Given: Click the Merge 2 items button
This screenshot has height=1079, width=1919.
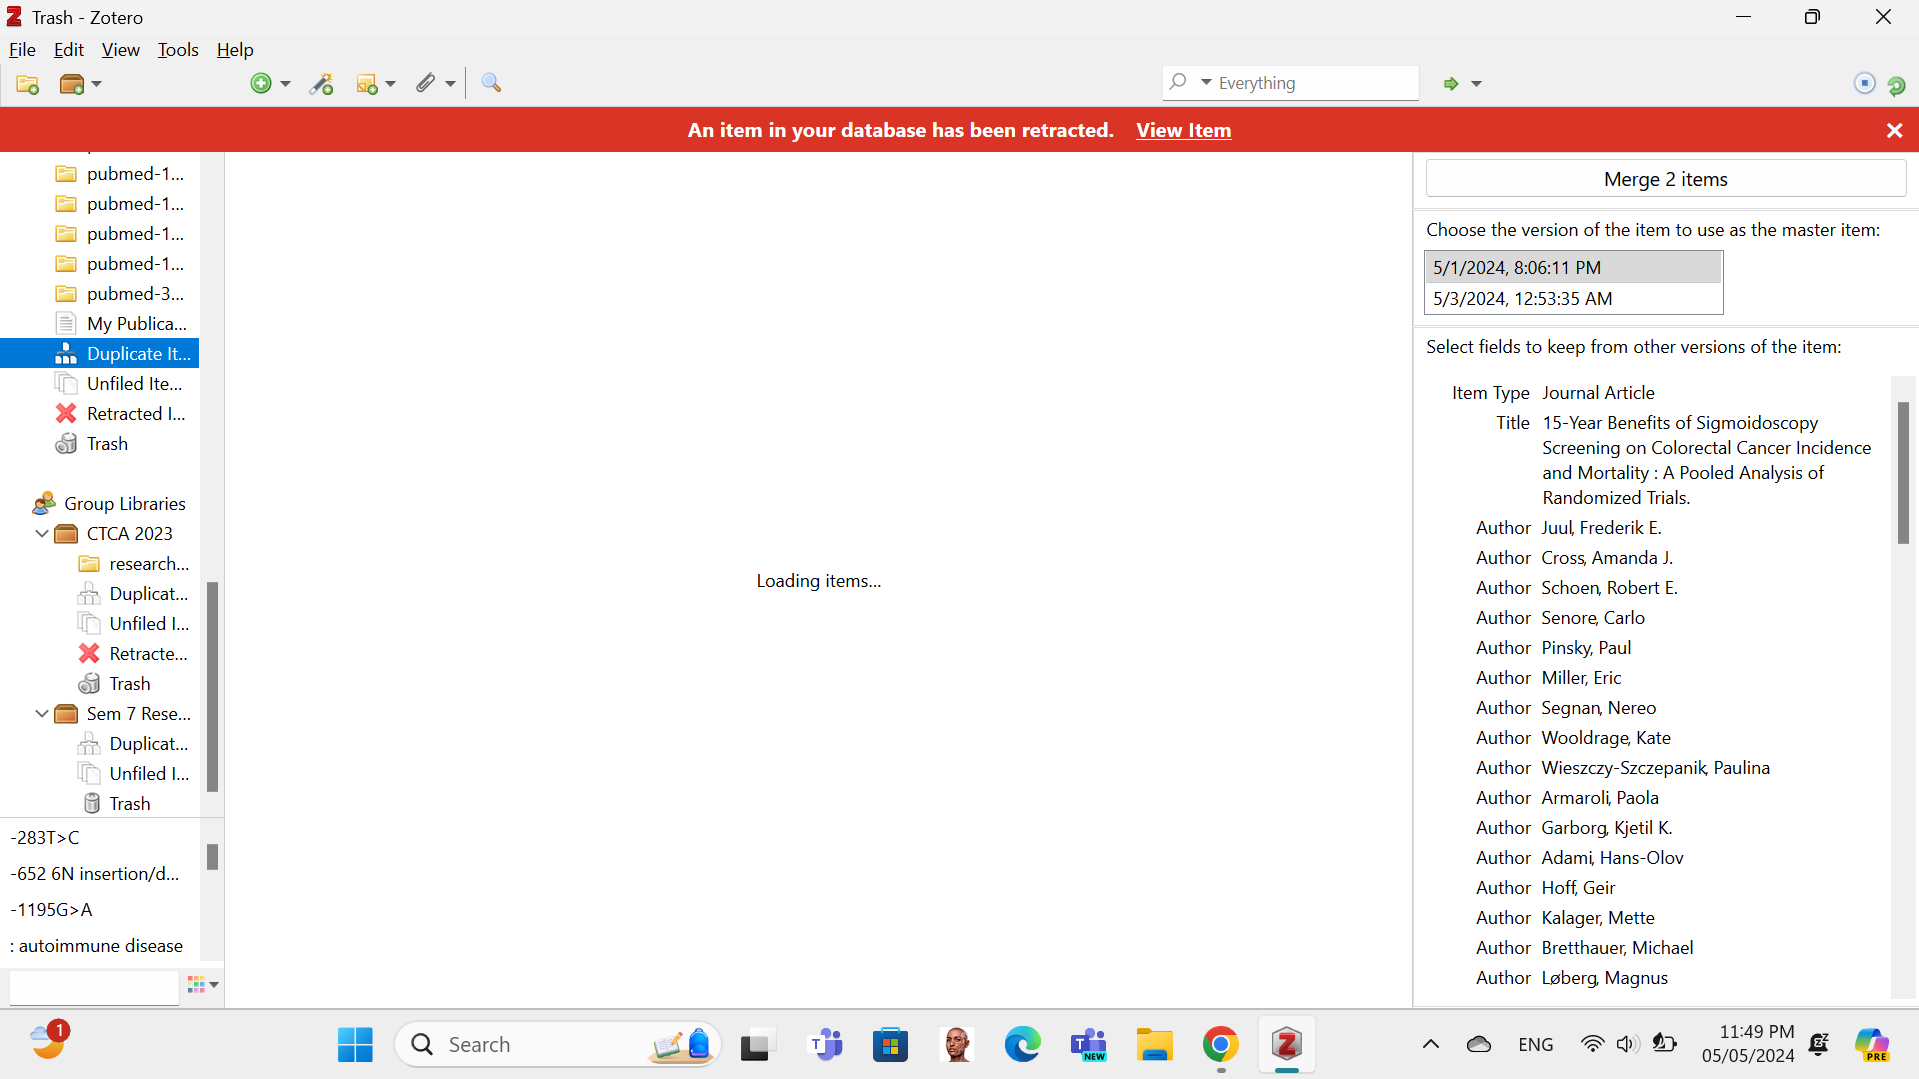Looking at the screenshot, I should [x=1665, y=179].
